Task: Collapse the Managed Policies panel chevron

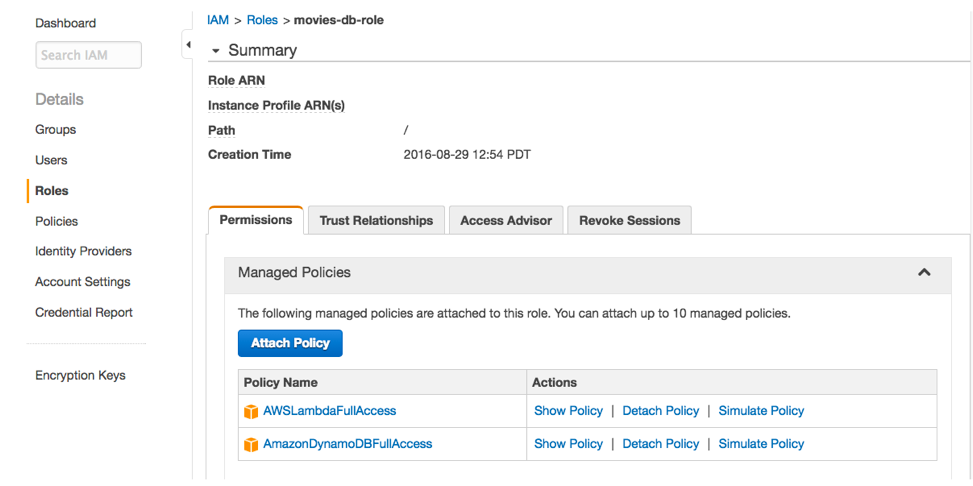Action: 924,272
